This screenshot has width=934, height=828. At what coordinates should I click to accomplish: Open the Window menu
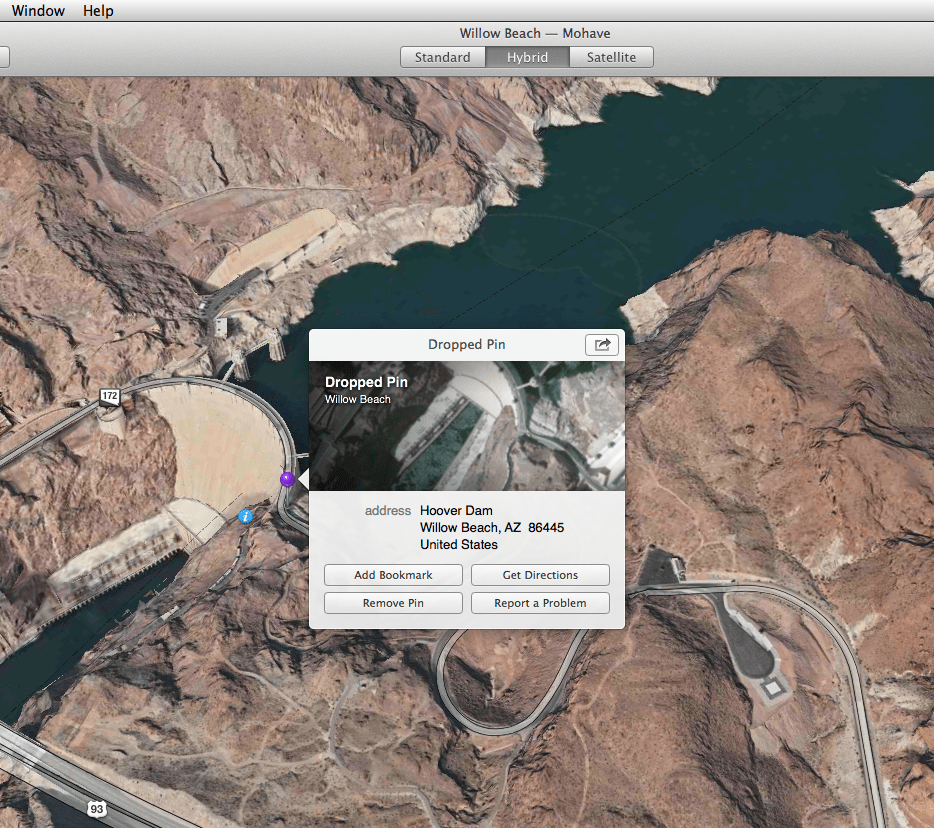[x=38, y=10]
